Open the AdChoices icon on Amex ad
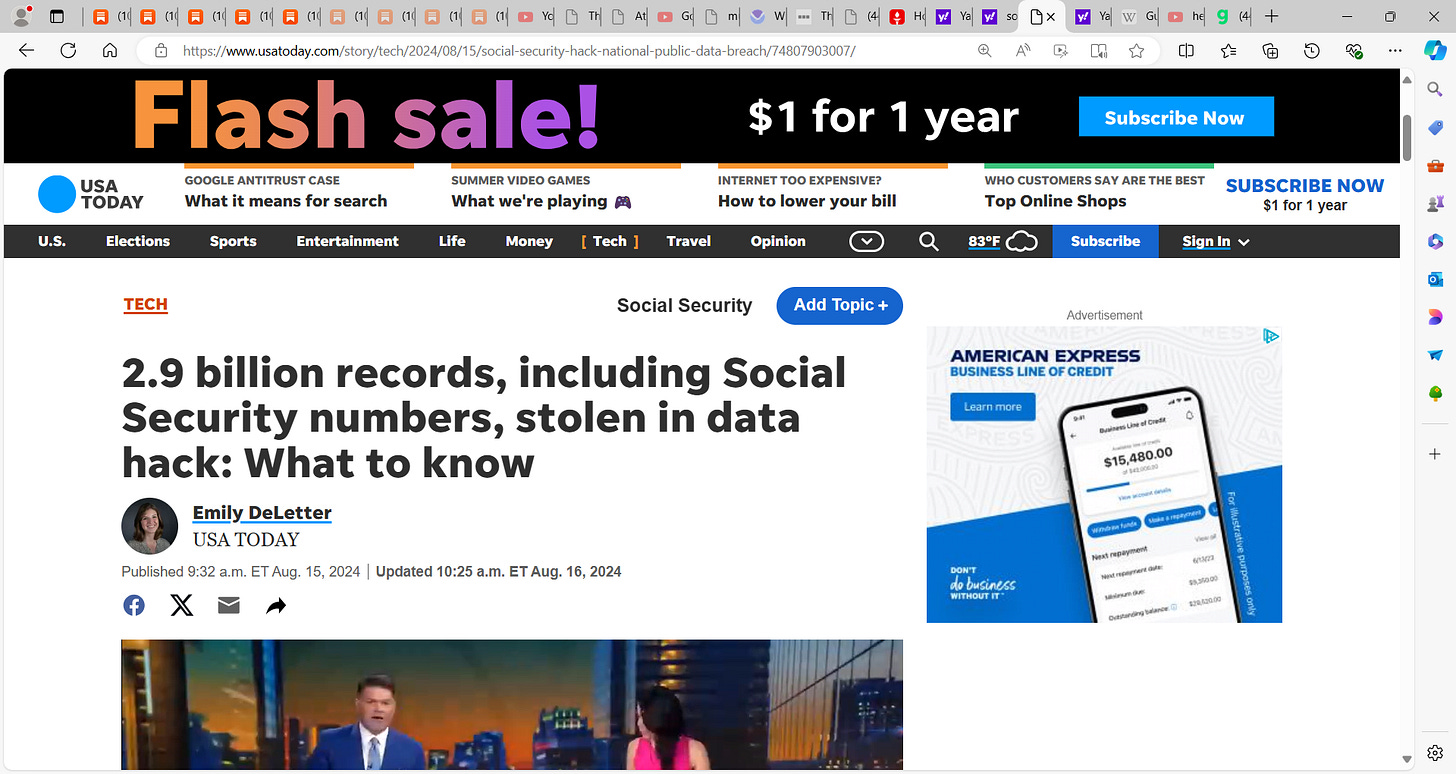This screenshot has width=1456, height=774. click(1271, 336)
